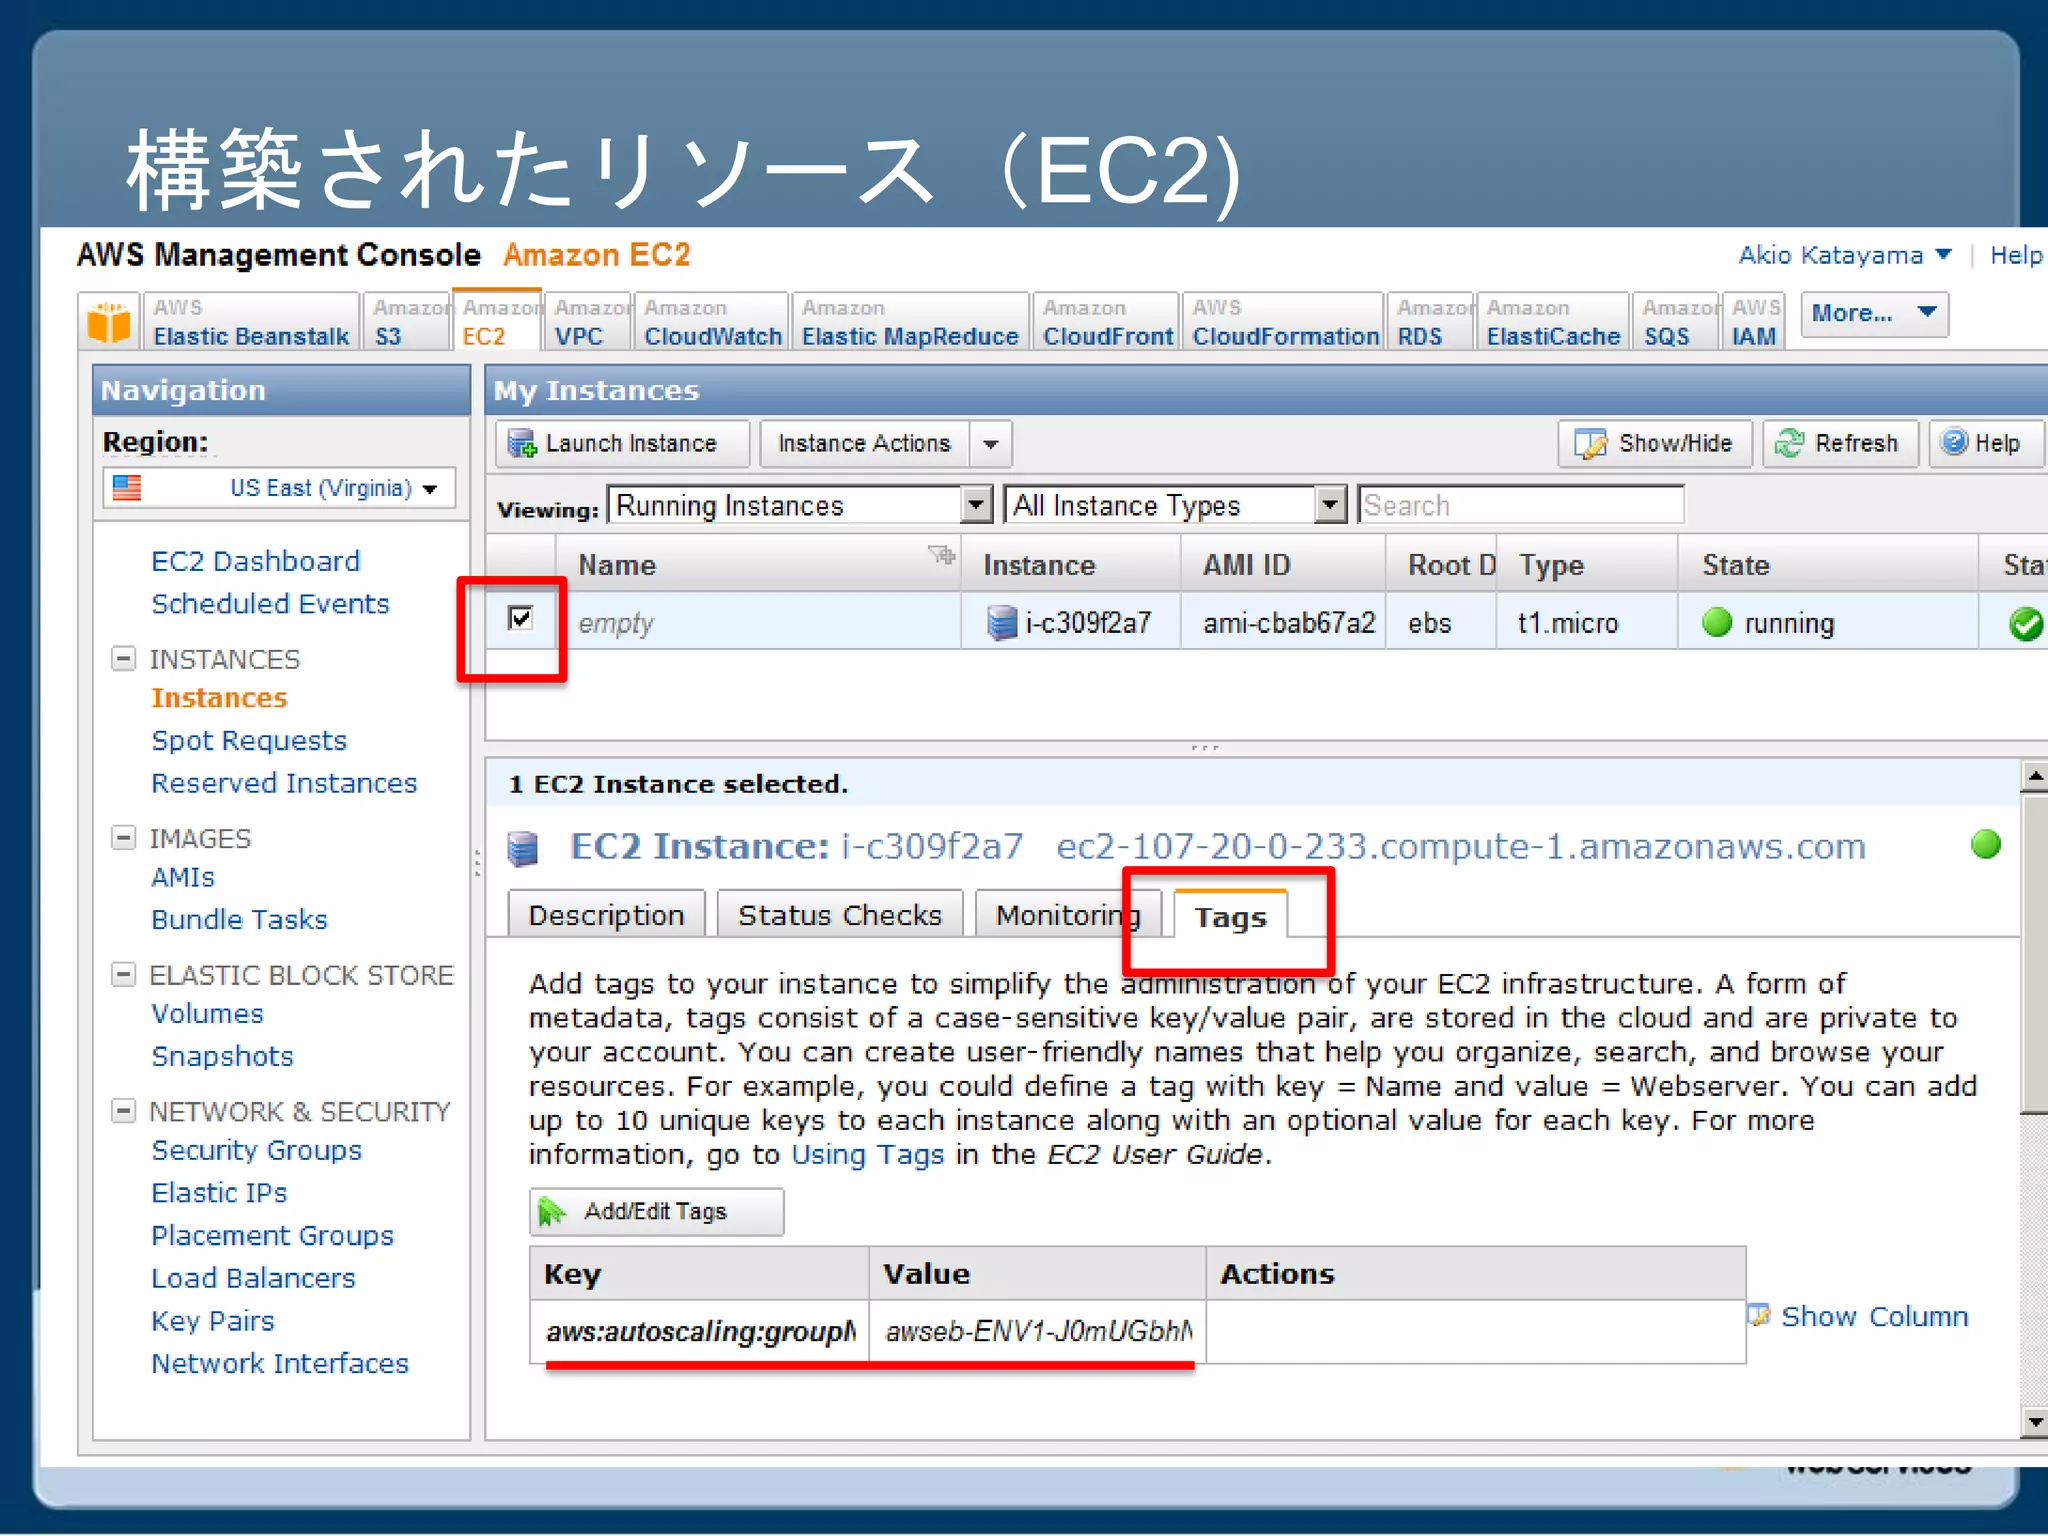Collapse the NETWORK & SECURITY section
Image resolution: width=2048 pixels, height=1536 pixels.
tap(123, 1110)
